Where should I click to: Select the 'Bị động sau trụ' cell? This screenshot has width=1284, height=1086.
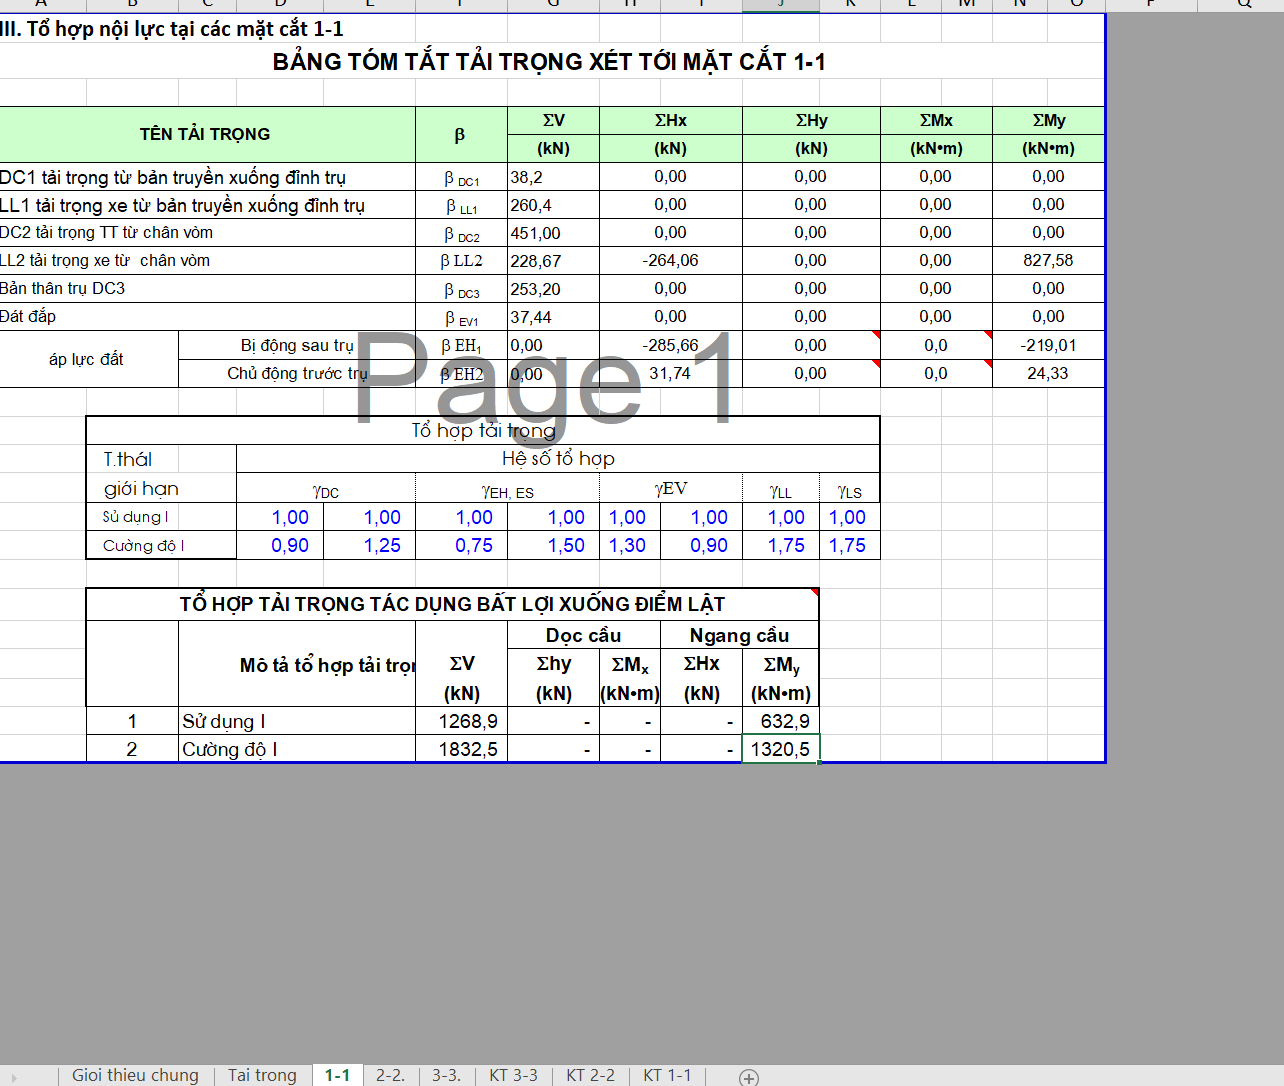297,345
